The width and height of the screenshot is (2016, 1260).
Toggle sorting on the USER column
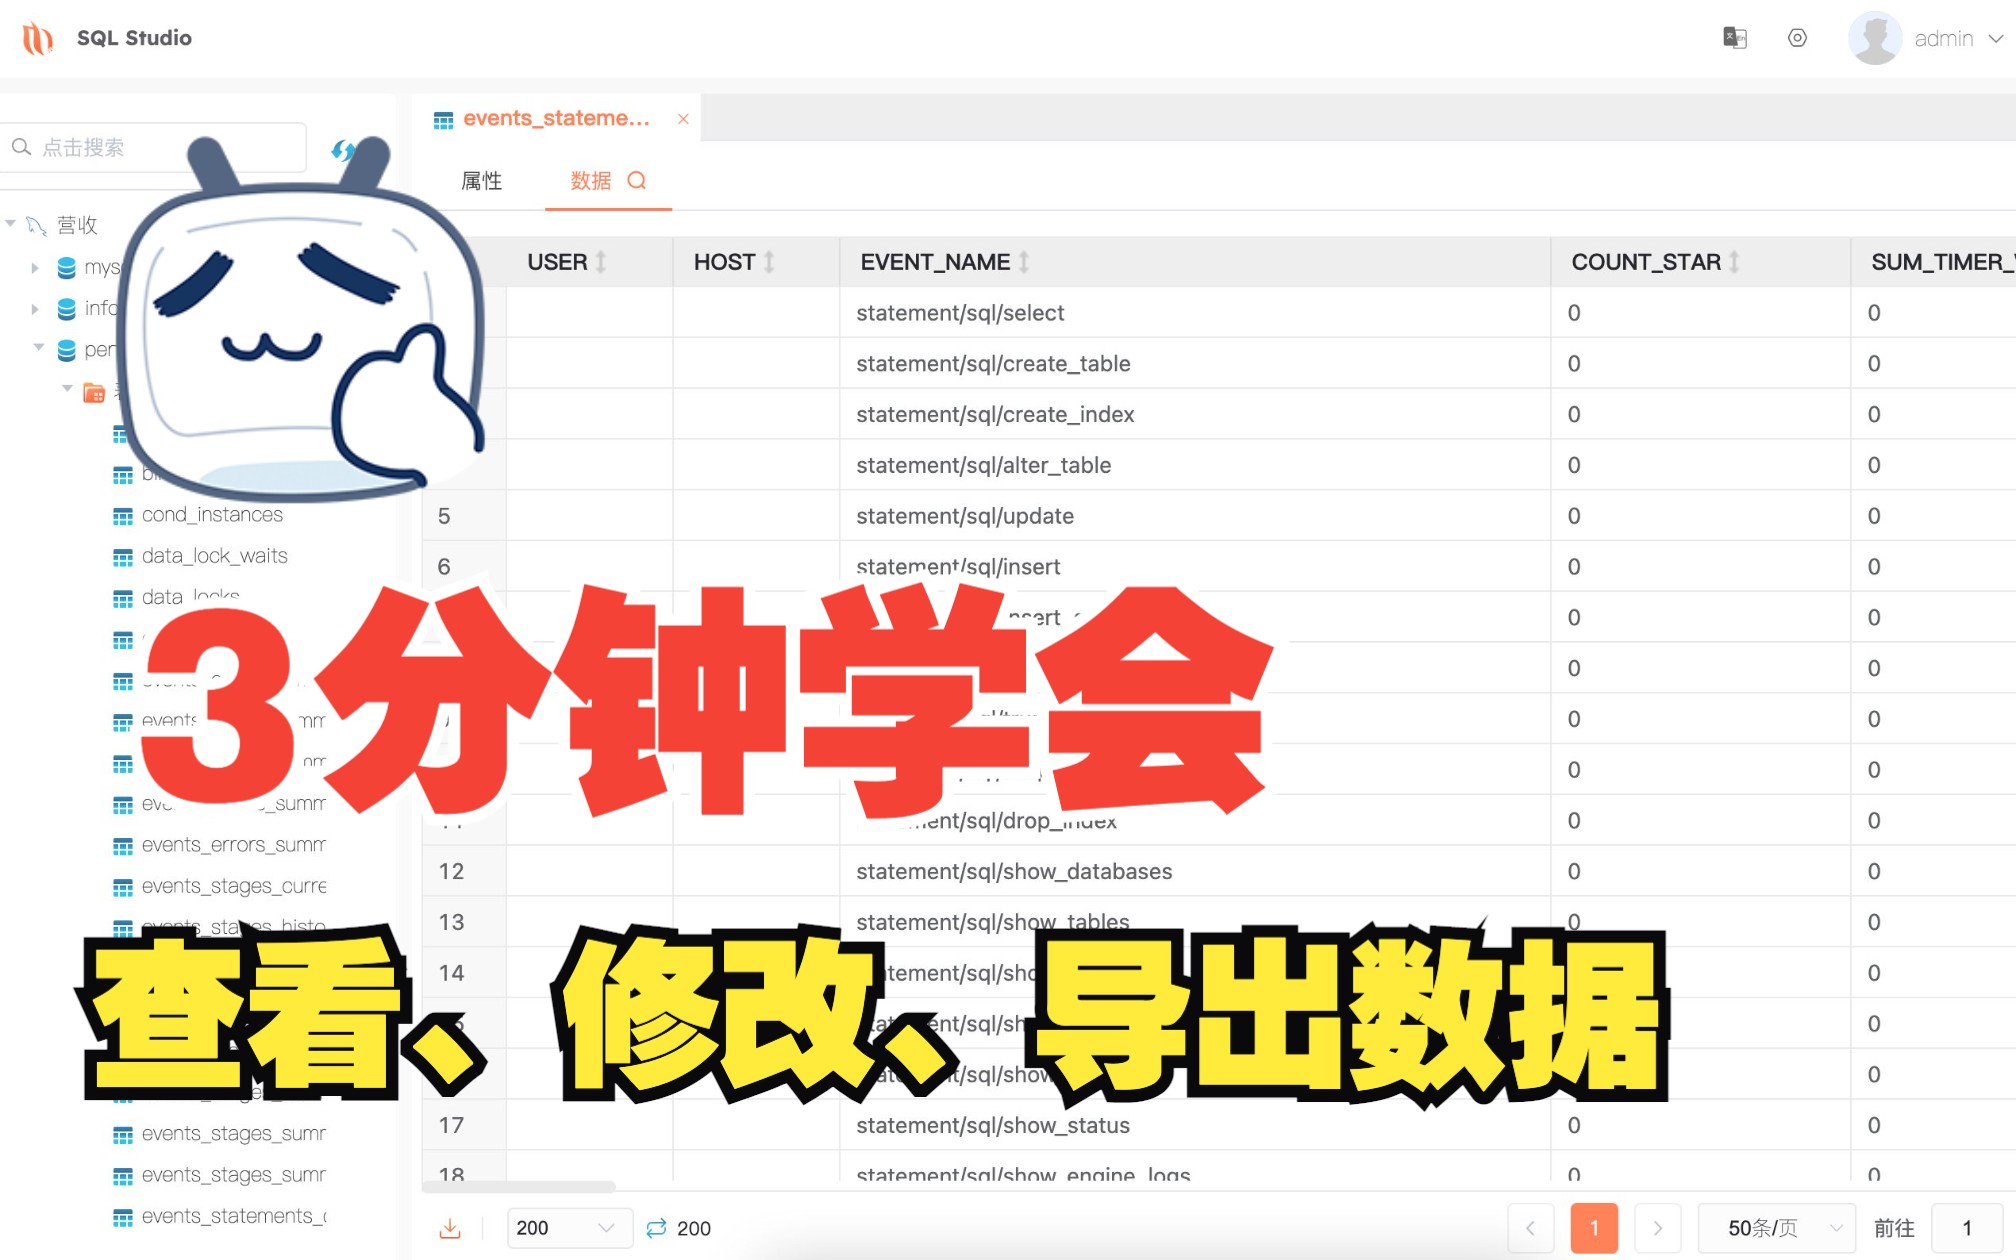click(601, 261)
